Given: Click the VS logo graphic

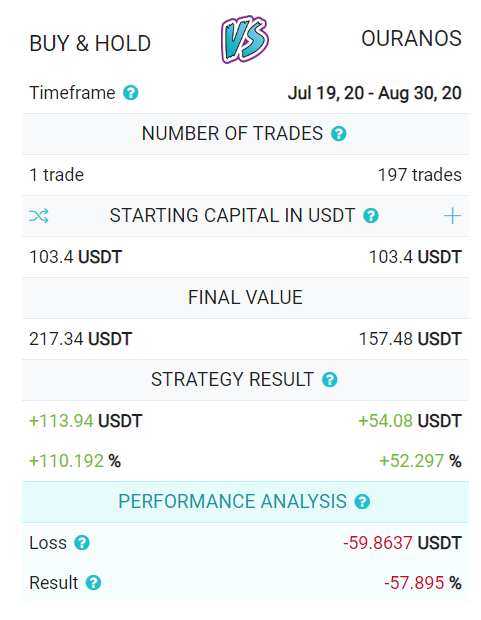Looking at the screenshot, I should [244, 40].
